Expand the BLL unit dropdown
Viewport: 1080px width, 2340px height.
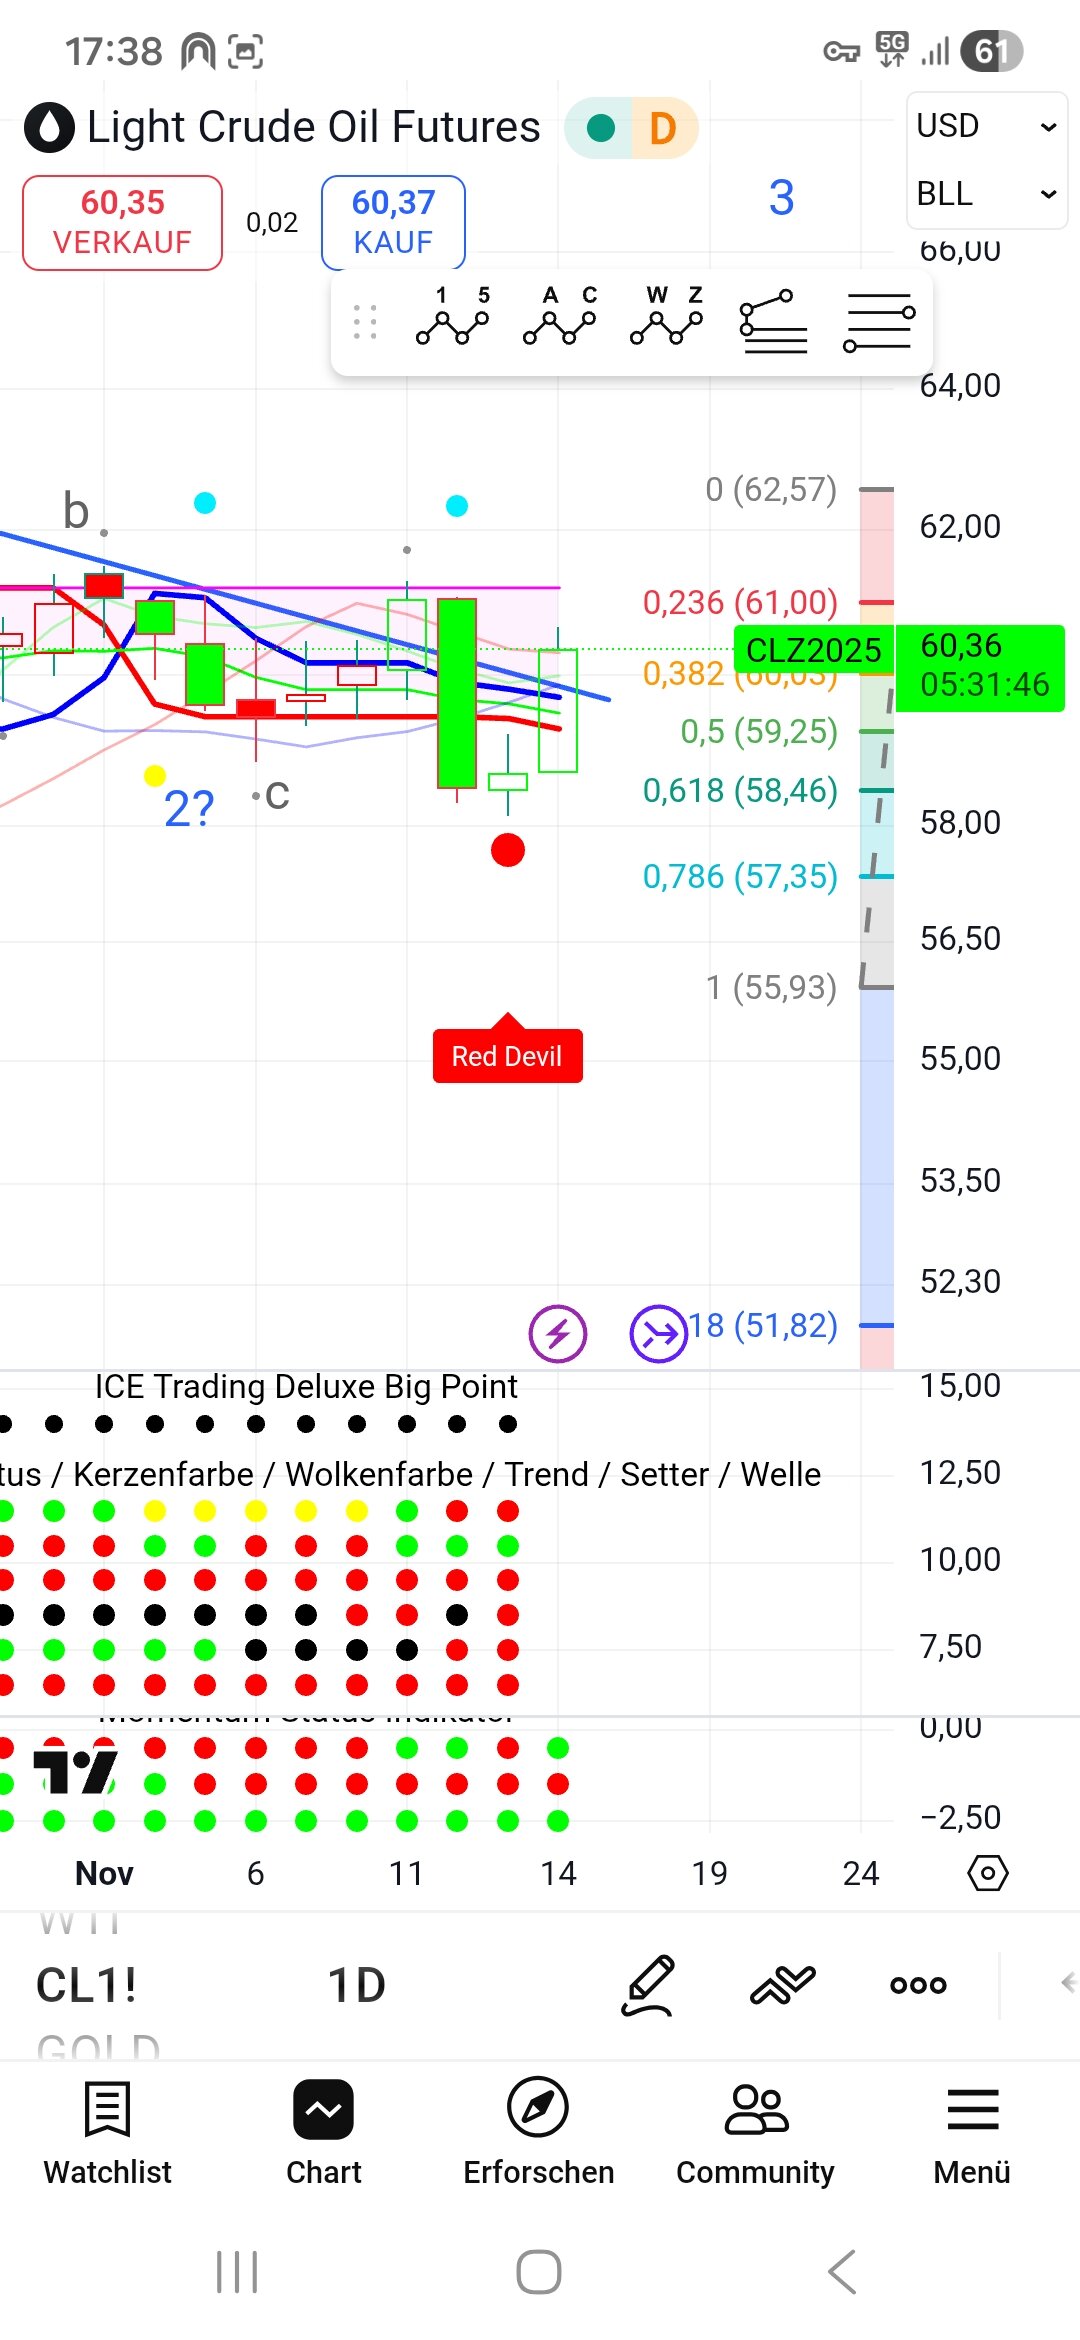[986, 194]
